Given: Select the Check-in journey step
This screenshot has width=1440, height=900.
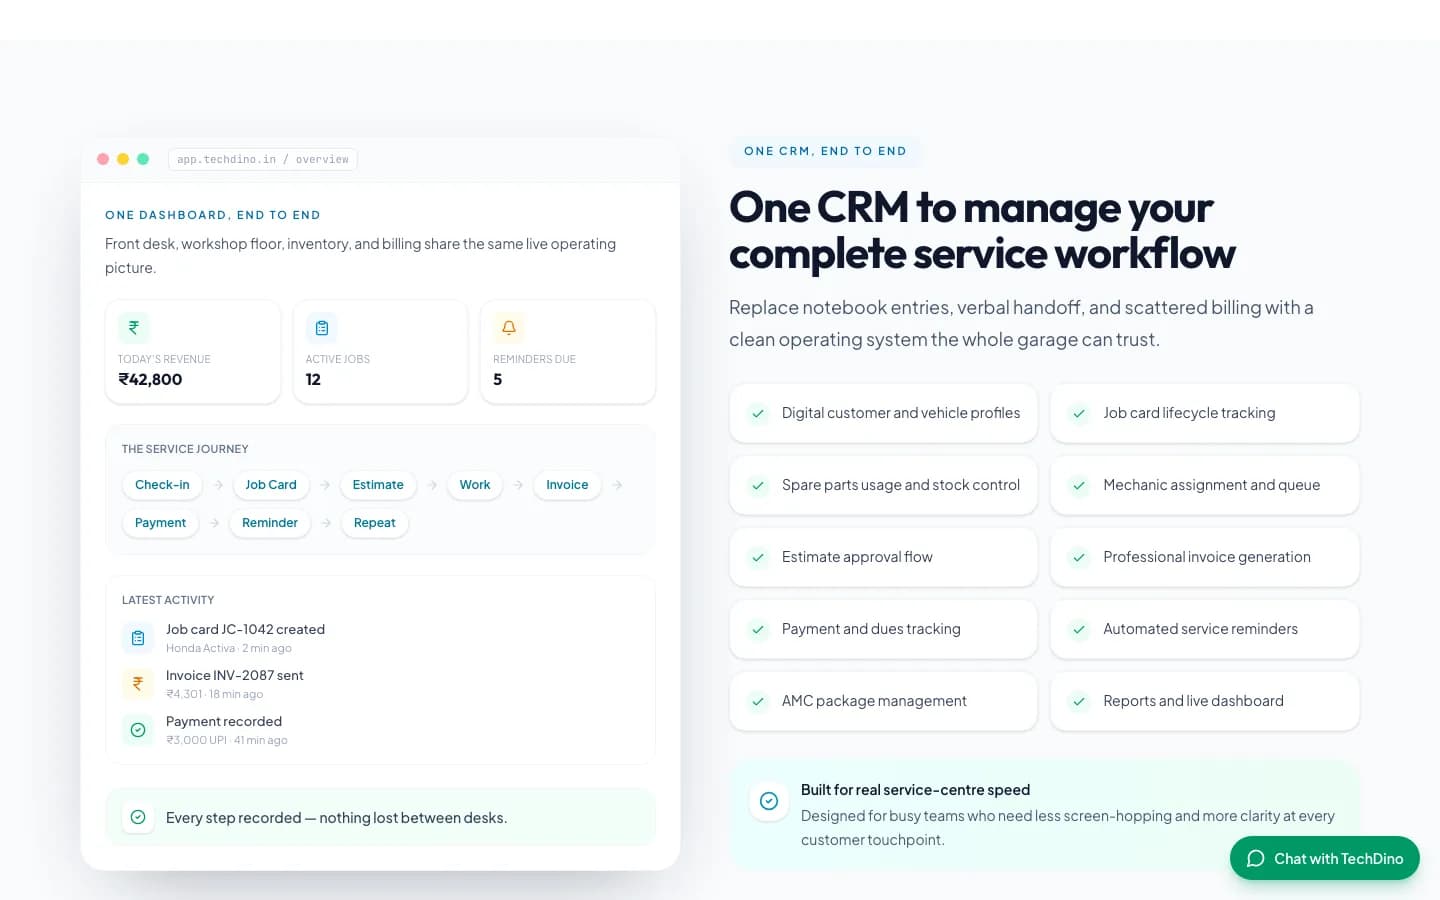Looking at the screenshot, I should click(x=162, y=485).
